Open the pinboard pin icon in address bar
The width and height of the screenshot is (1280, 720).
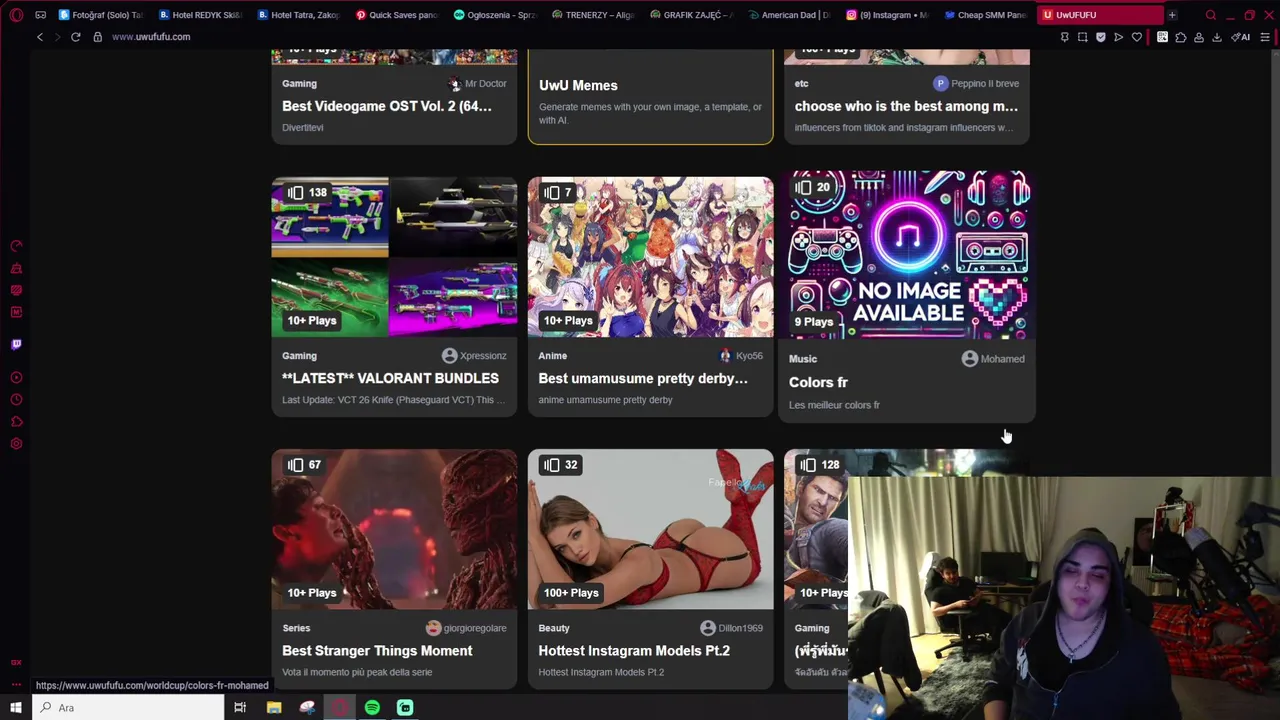(1064, 37)
